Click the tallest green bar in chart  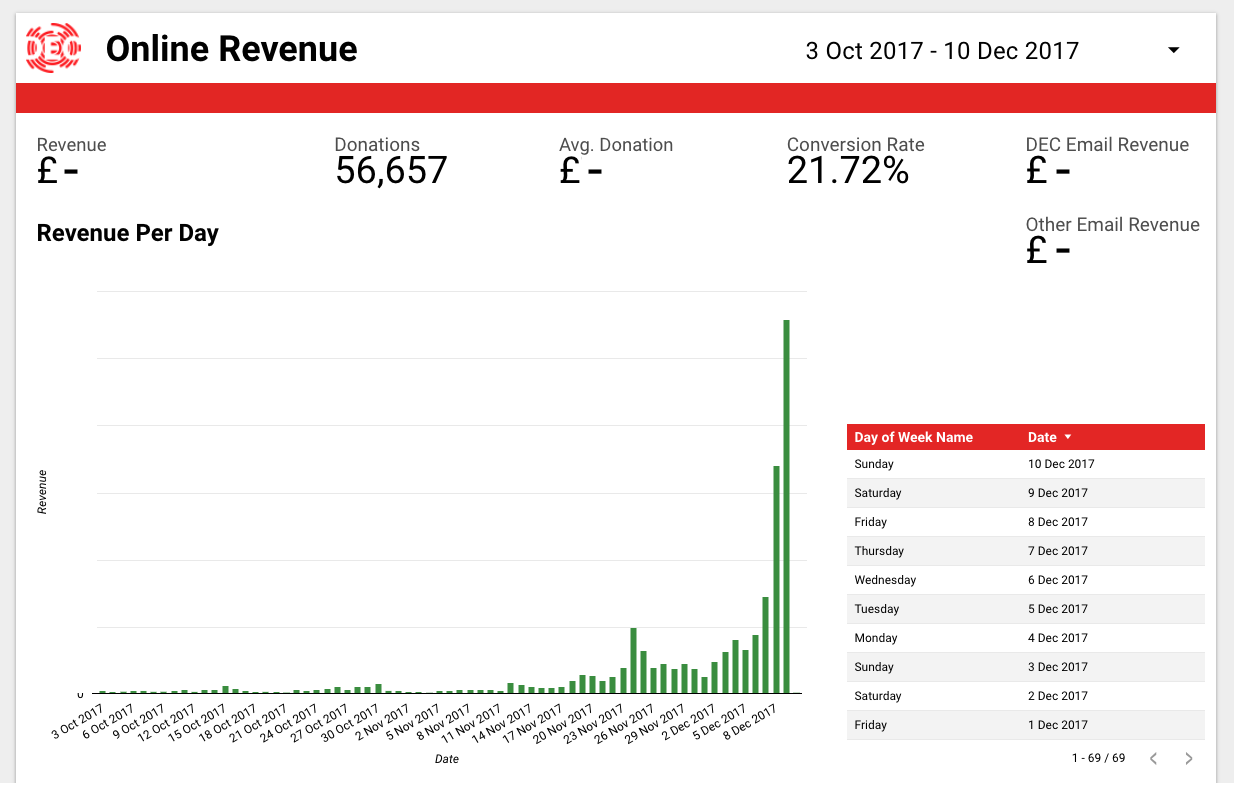787,505
